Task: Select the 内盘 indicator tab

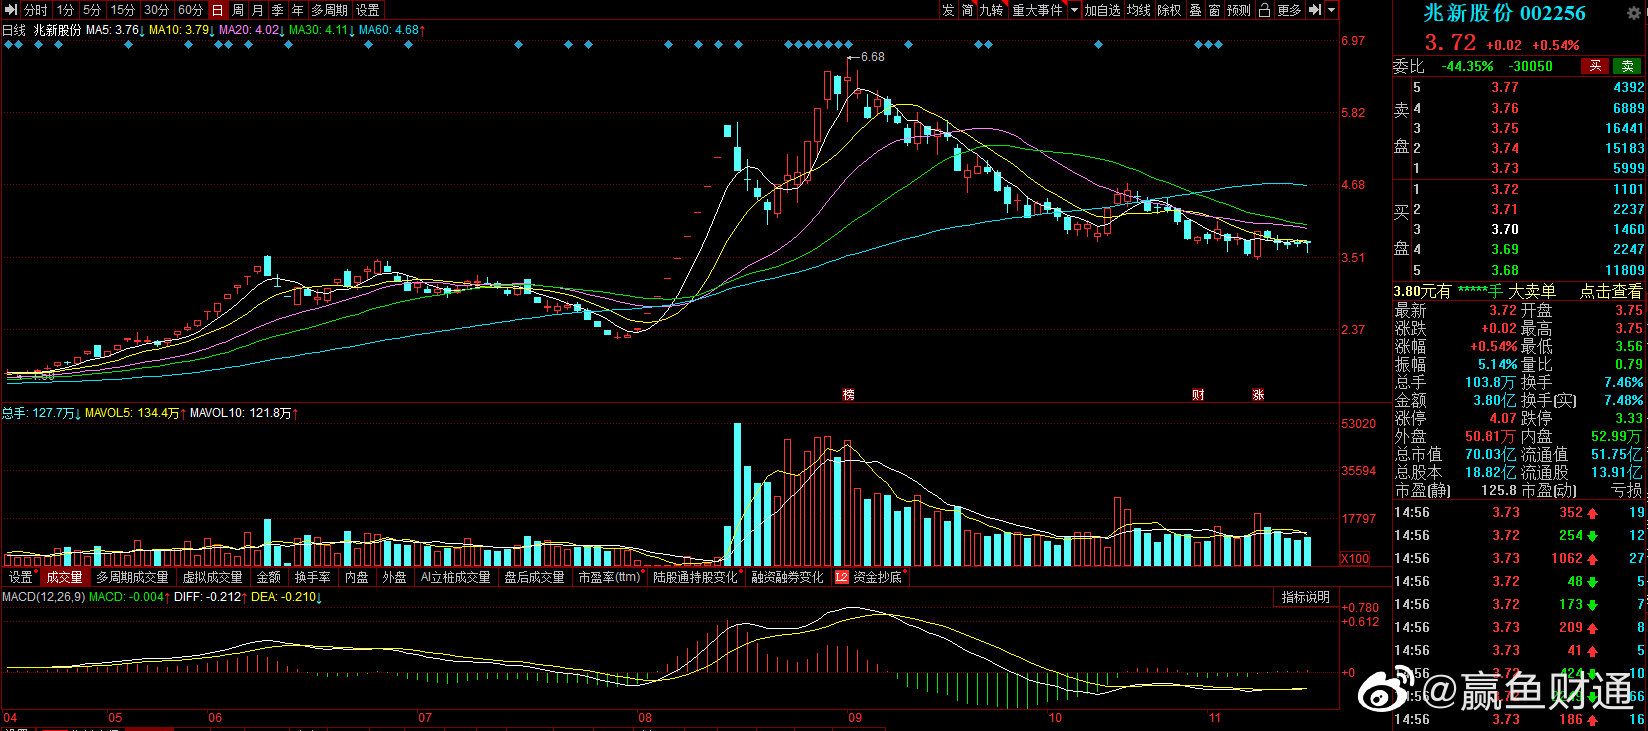Action: (357, 577)
